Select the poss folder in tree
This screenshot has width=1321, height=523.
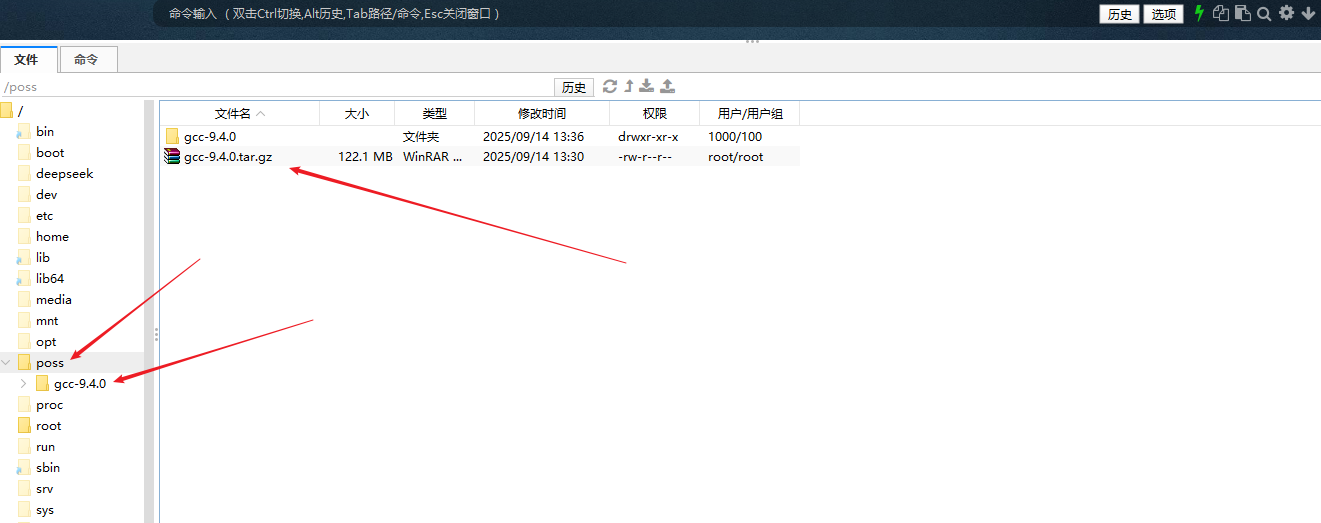[49, 362]
